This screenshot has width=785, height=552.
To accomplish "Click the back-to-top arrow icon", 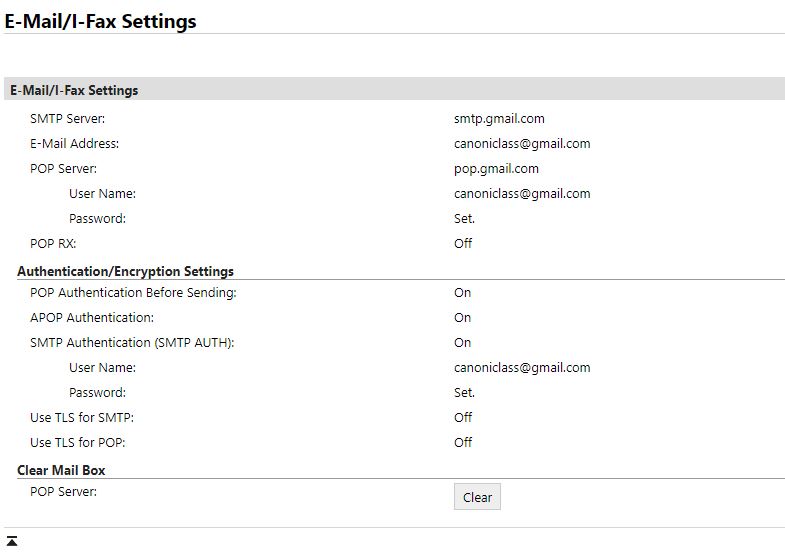I will (x=12, y=541).
